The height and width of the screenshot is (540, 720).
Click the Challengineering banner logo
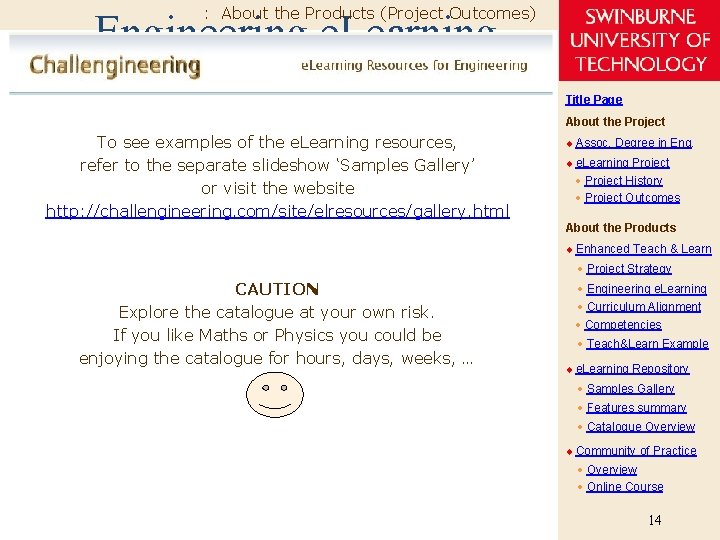115,66
